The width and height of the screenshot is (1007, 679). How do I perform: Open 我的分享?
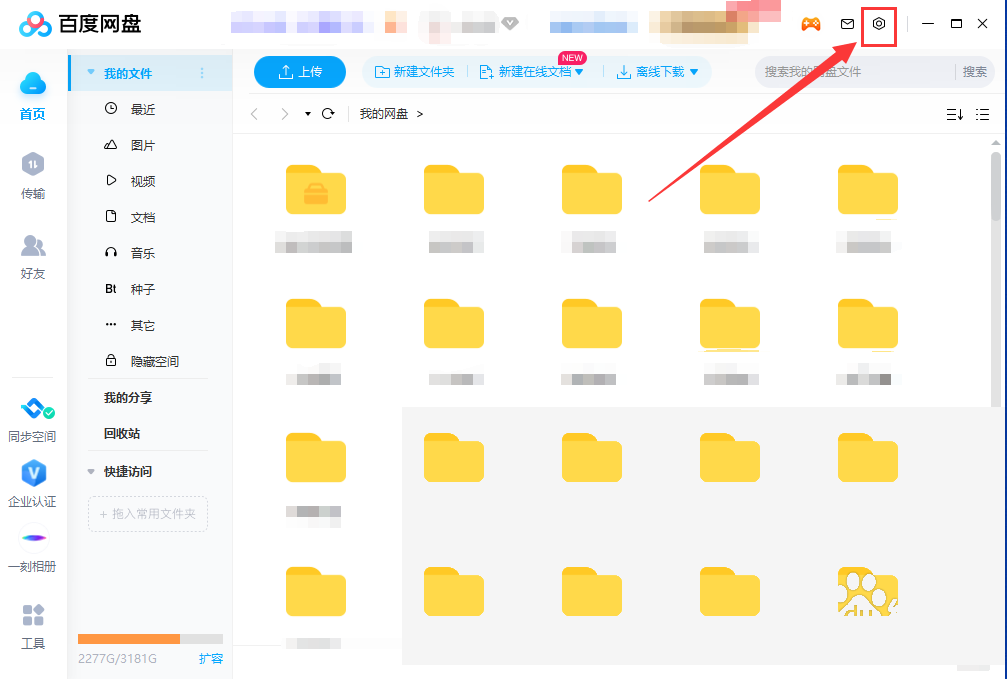[x=128, y=398]
